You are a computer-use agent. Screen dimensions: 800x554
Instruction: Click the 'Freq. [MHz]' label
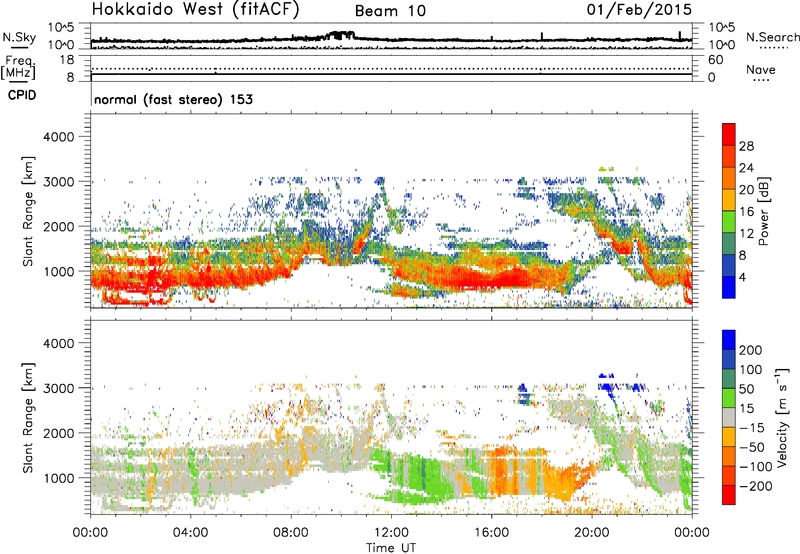click(x=18, y=68)
